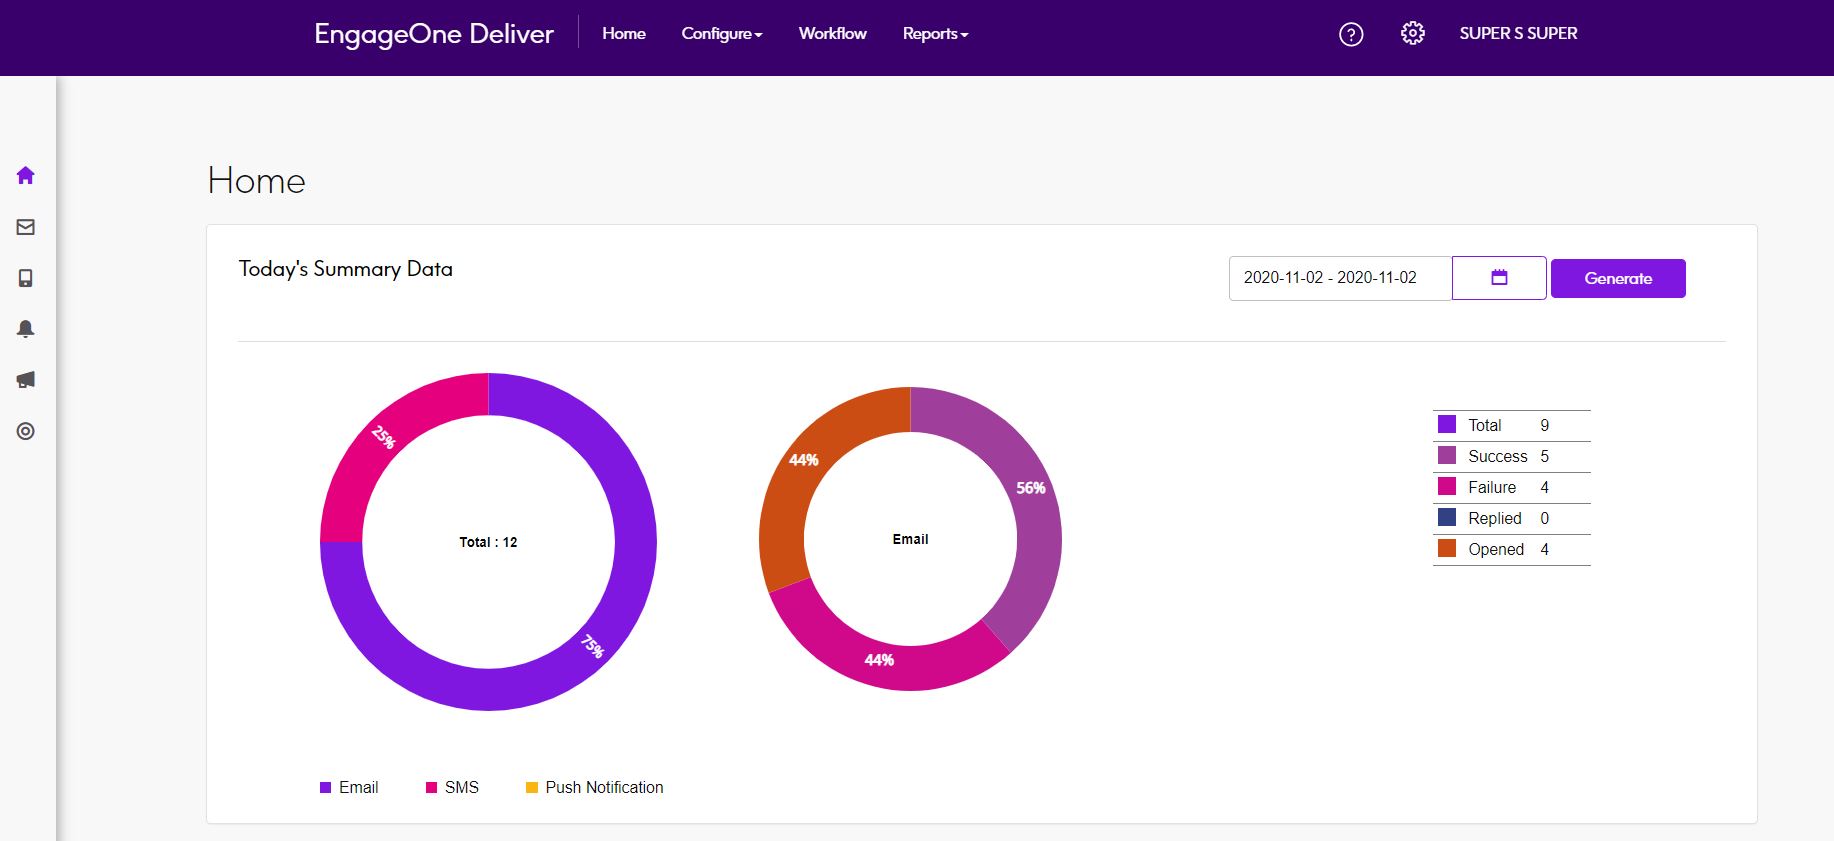Click the 'Today's Summary Data' heading
Image resolution: width=1834 pixels, height=841 pixels.
(346, 269)
